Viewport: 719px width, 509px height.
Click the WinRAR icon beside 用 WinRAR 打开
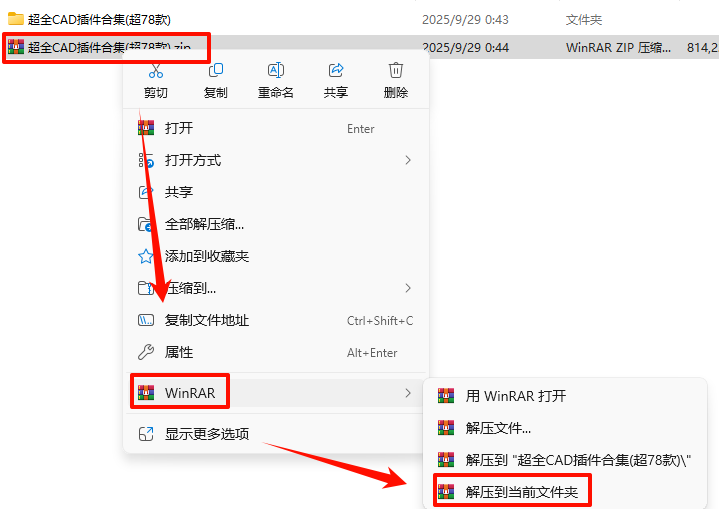pyautogui.click(x=446, y=396)
